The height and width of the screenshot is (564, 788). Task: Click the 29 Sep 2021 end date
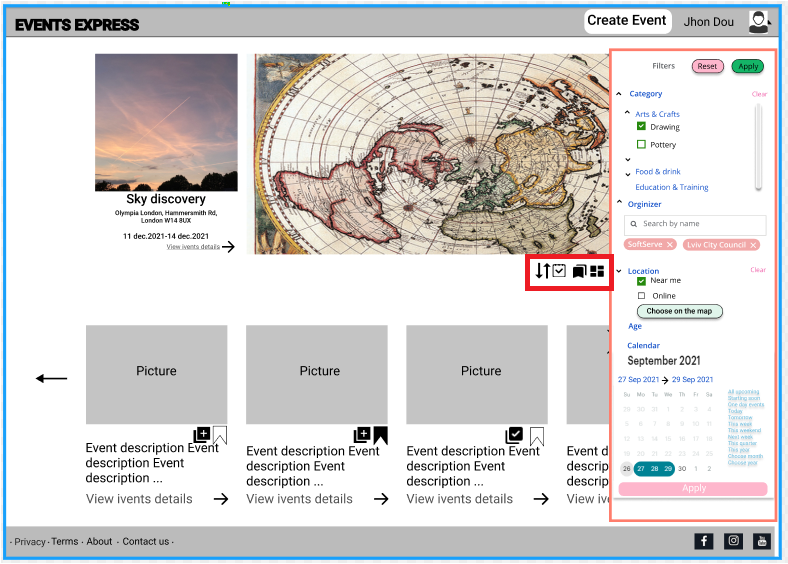(x=693, y=380)
